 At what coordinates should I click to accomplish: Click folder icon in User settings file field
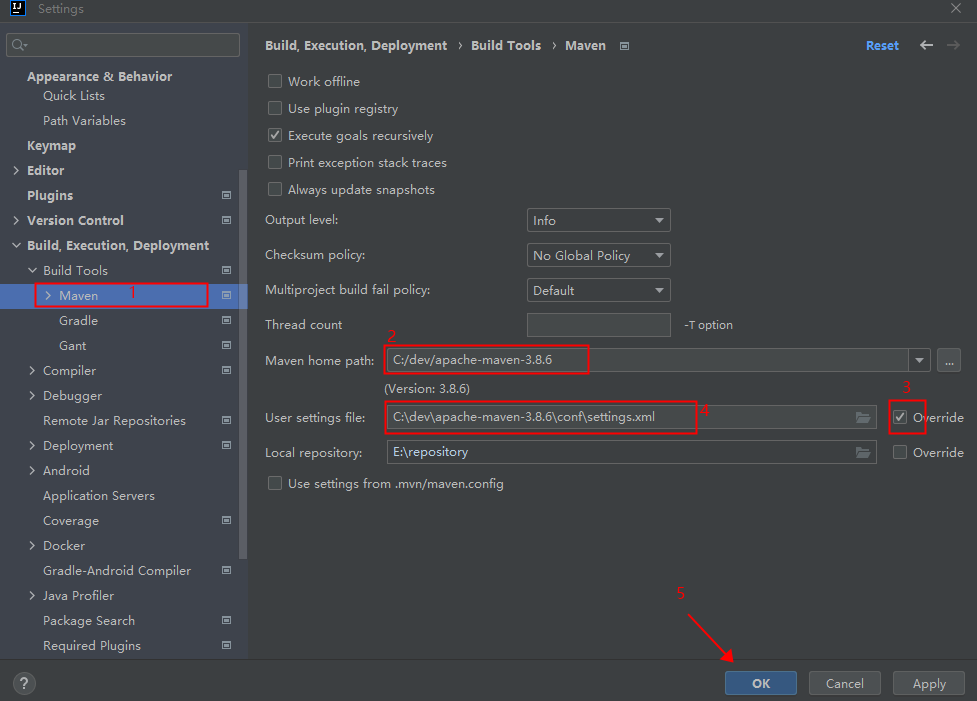click(863, 417)
